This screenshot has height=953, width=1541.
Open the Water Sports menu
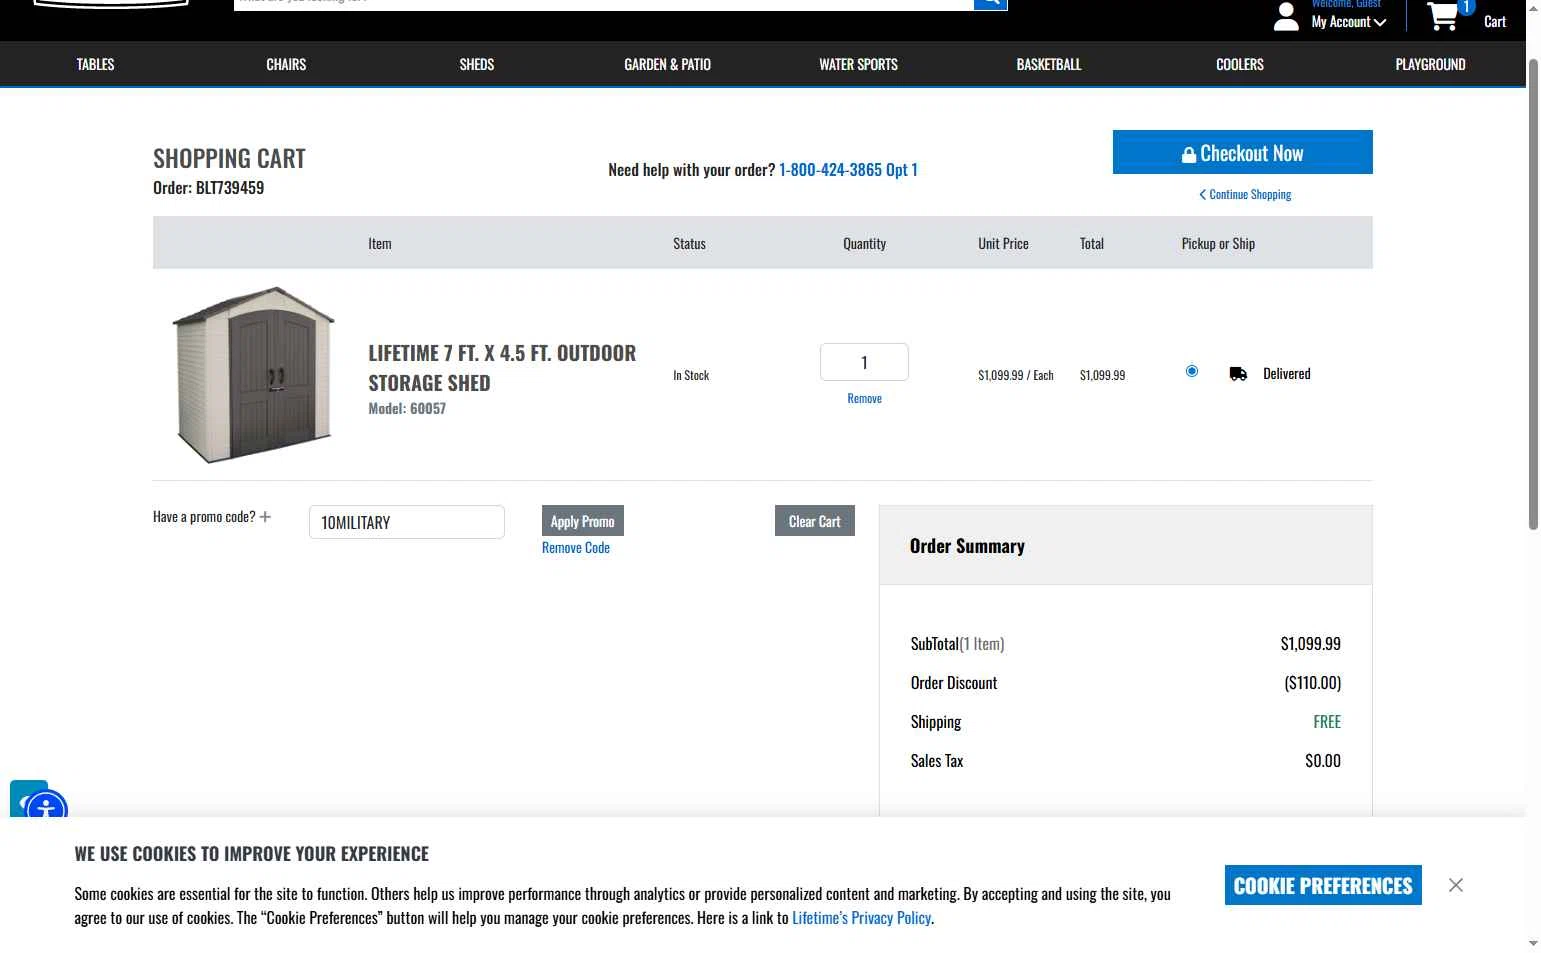pyautogui.click(x=858, y=64)
